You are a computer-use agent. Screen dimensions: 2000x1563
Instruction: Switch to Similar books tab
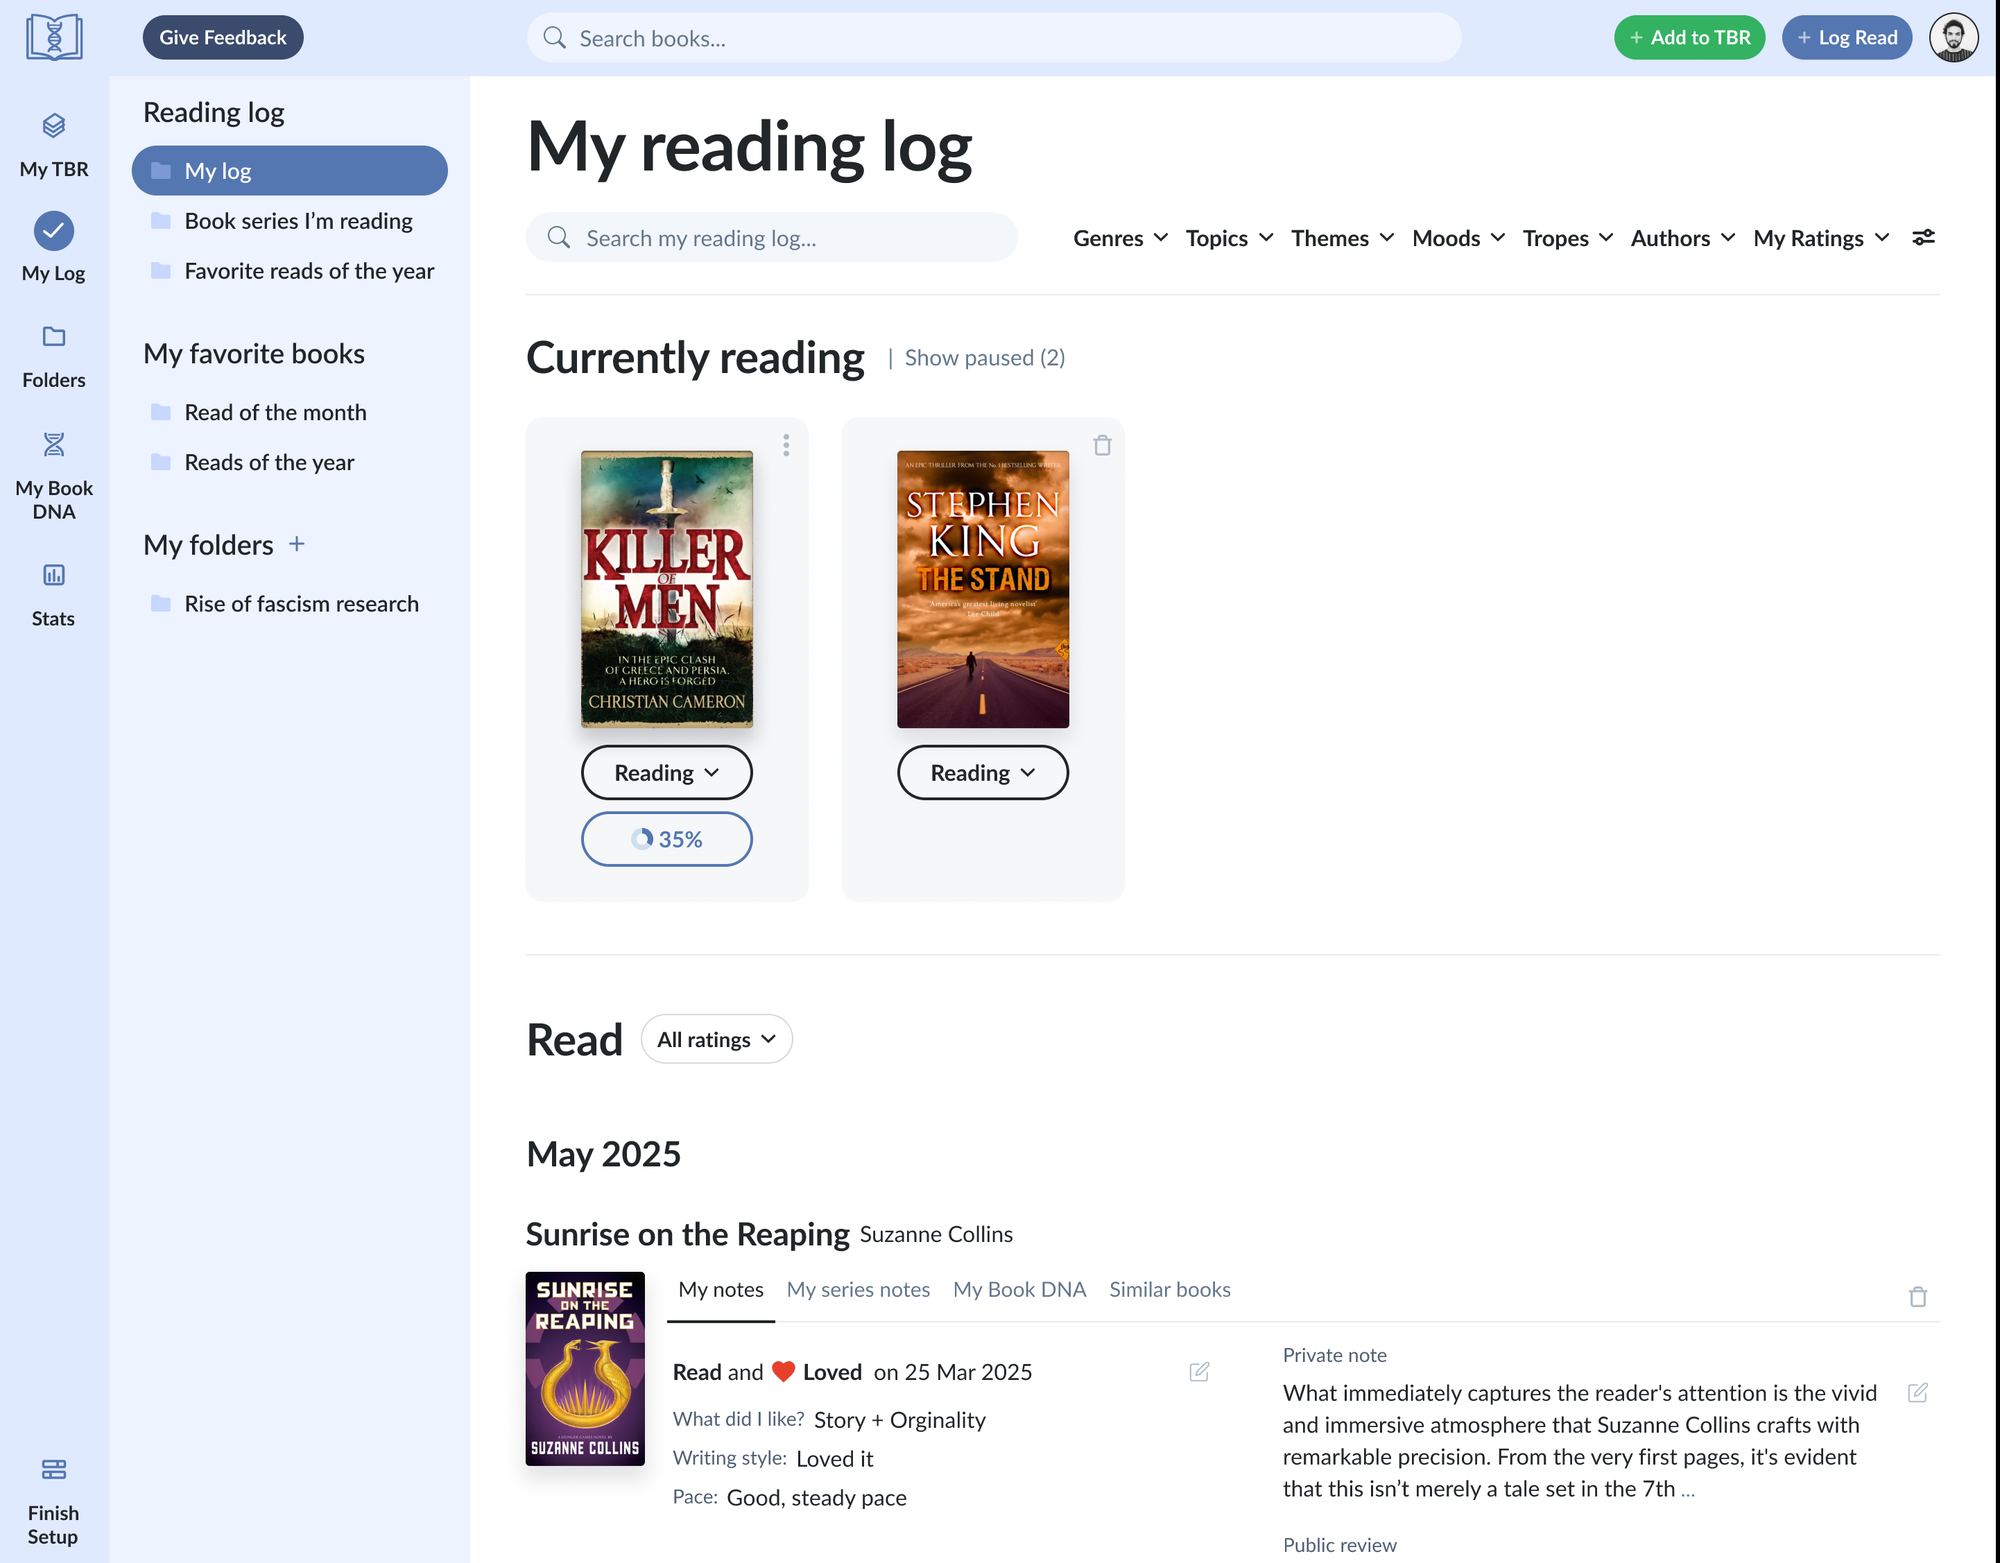pyautogui.click(x=1169, y=1289)
